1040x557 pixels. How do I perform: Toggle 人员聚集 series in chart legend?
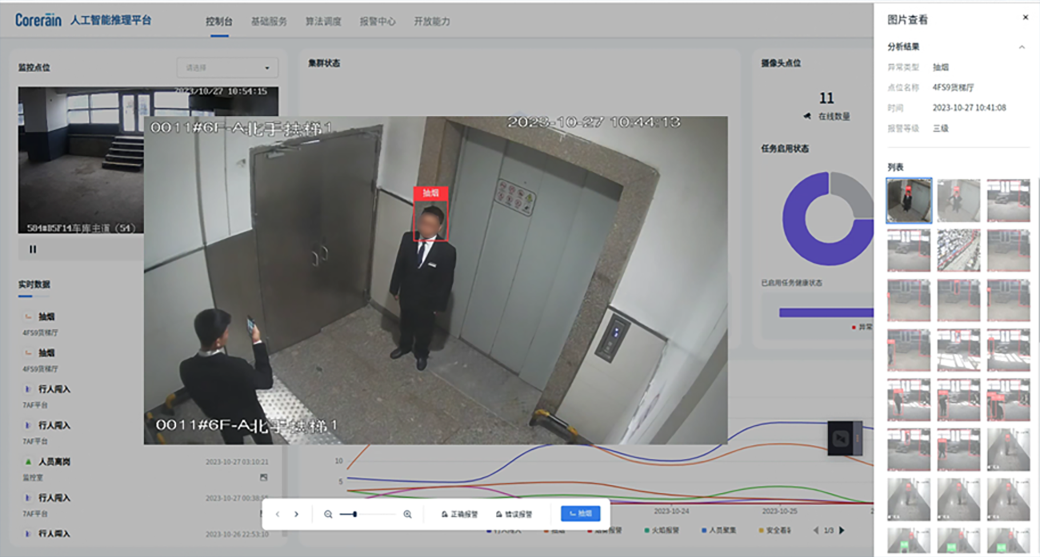pos(719,530)
